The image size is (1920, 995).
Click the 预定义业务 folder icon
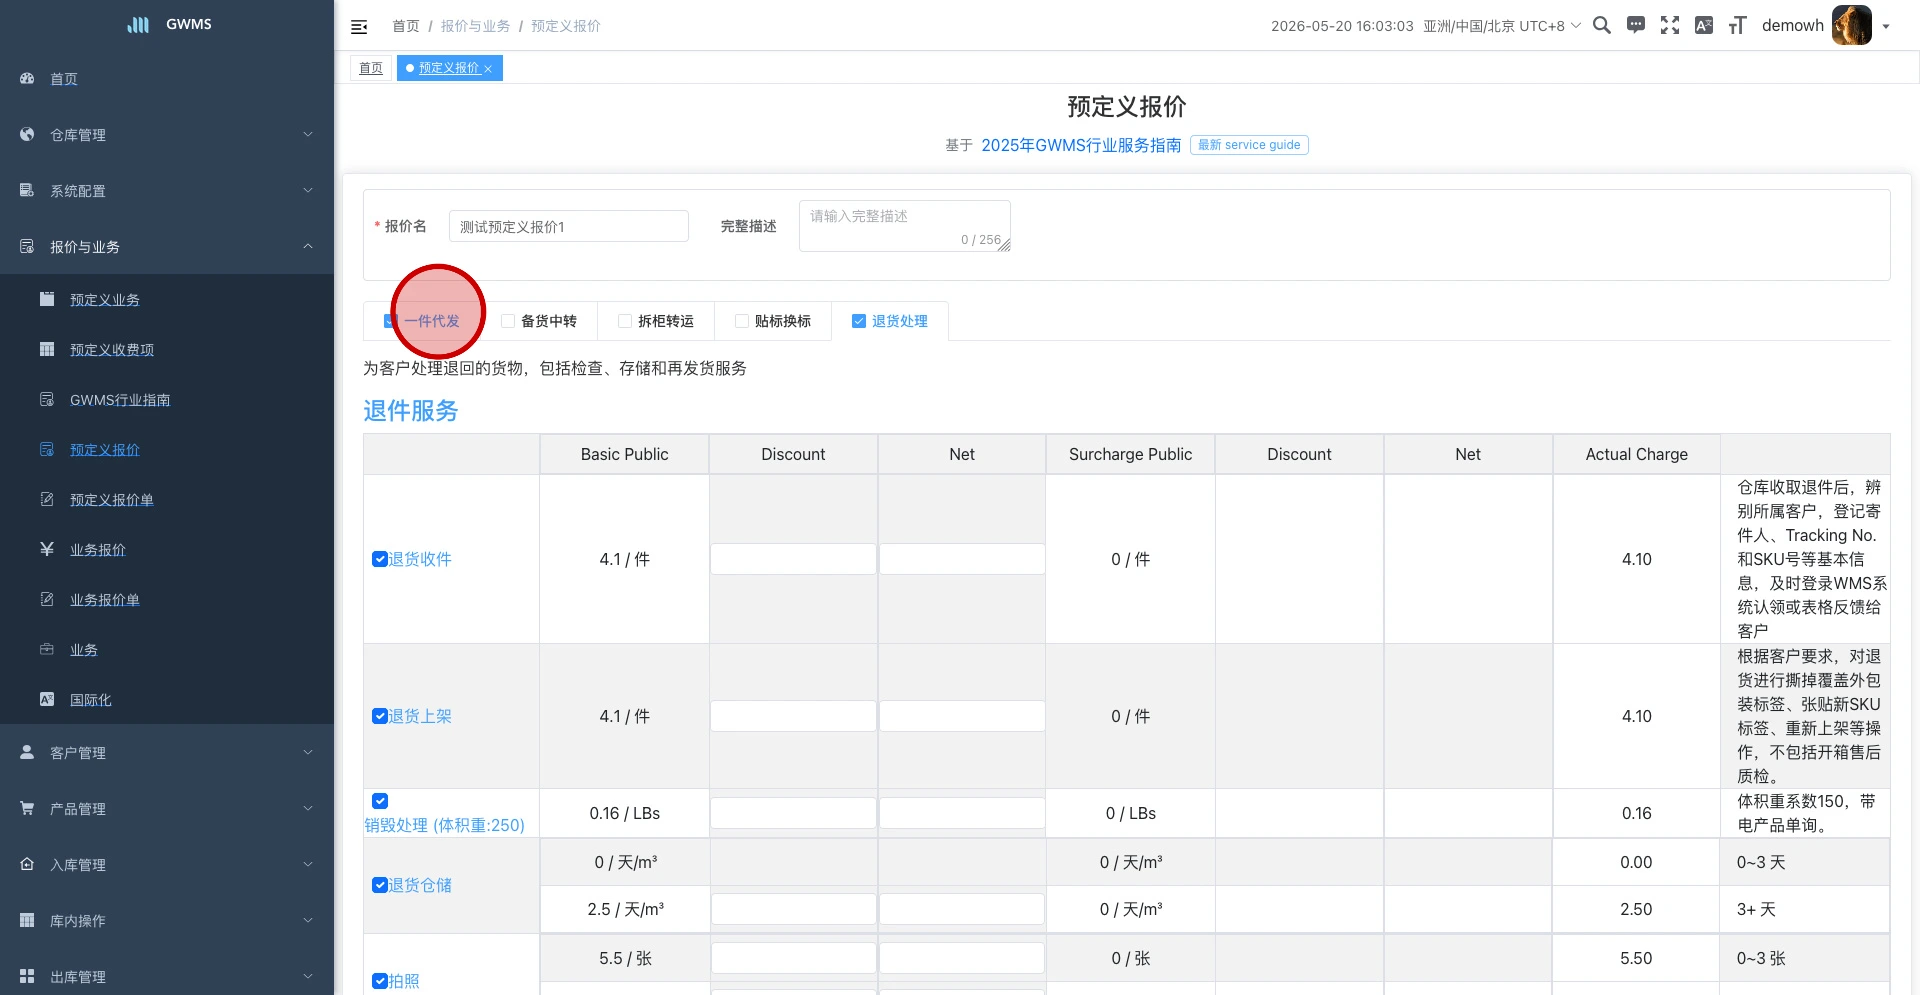click(47, 299)
